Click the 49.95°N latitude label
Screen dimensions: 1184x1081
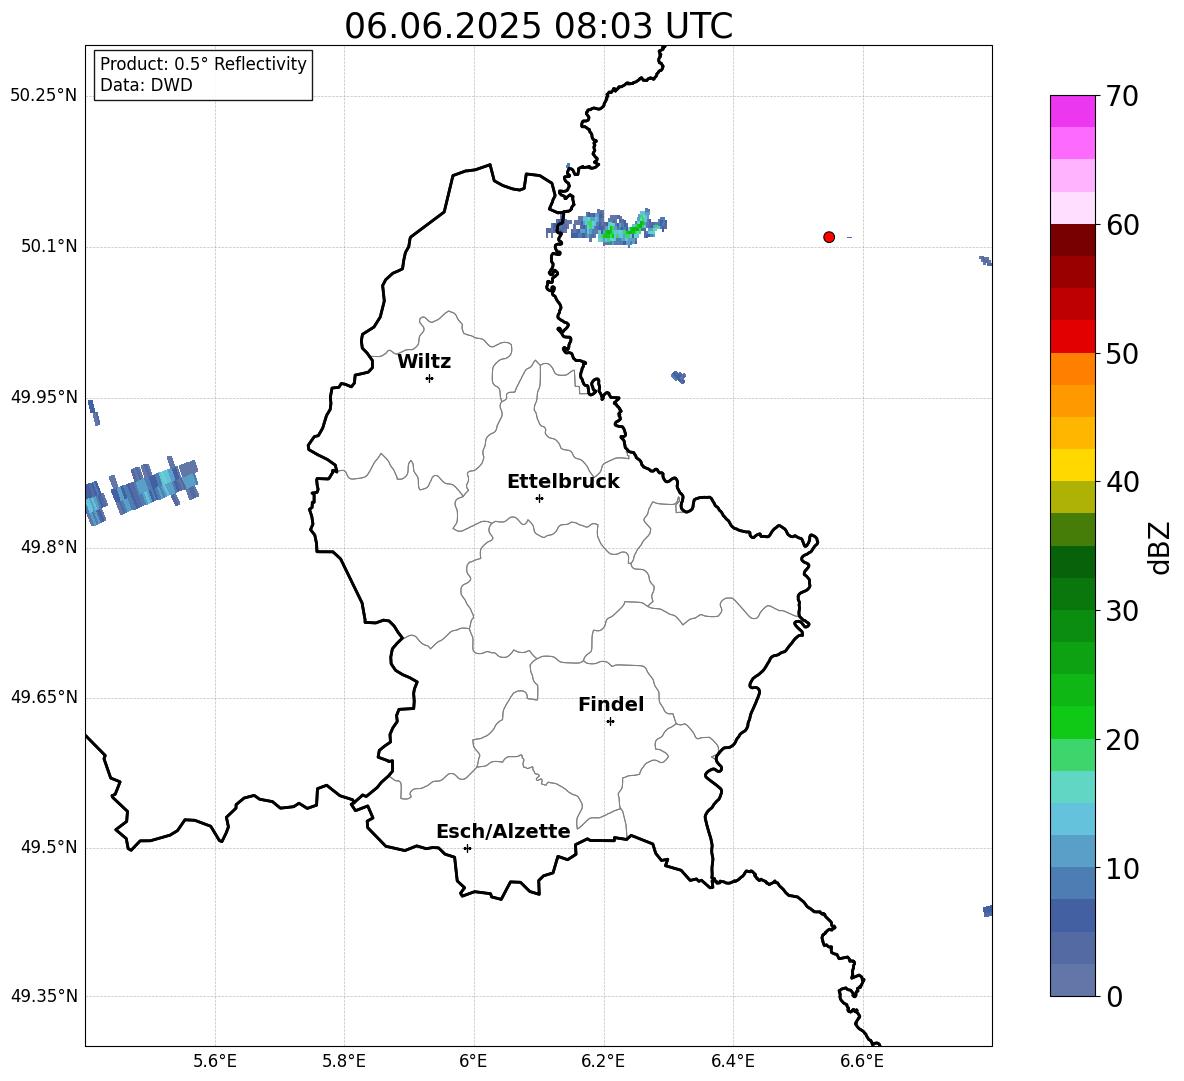[44, 396]
